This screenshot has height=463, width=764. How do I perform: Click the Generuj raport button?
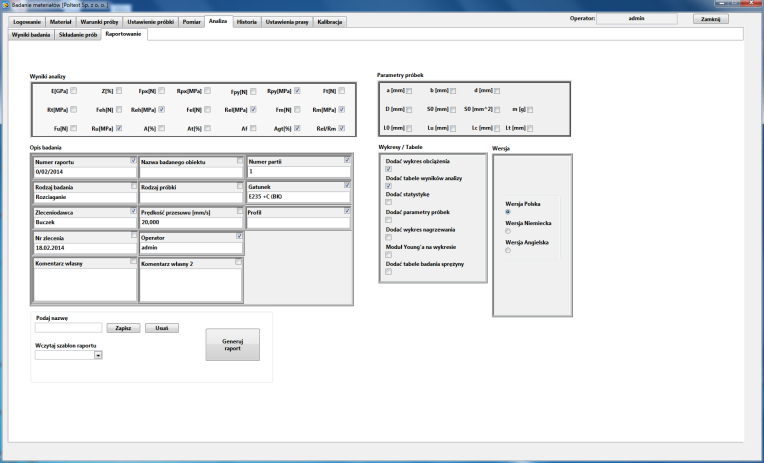click(x=232, y=345)
